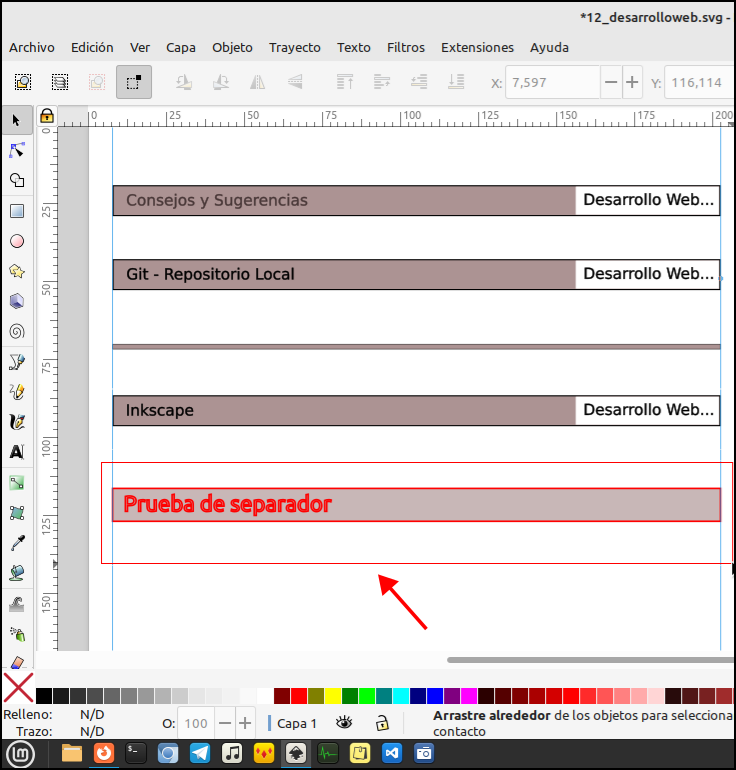Activate the 3D box tool

click(x=17, y=301)
